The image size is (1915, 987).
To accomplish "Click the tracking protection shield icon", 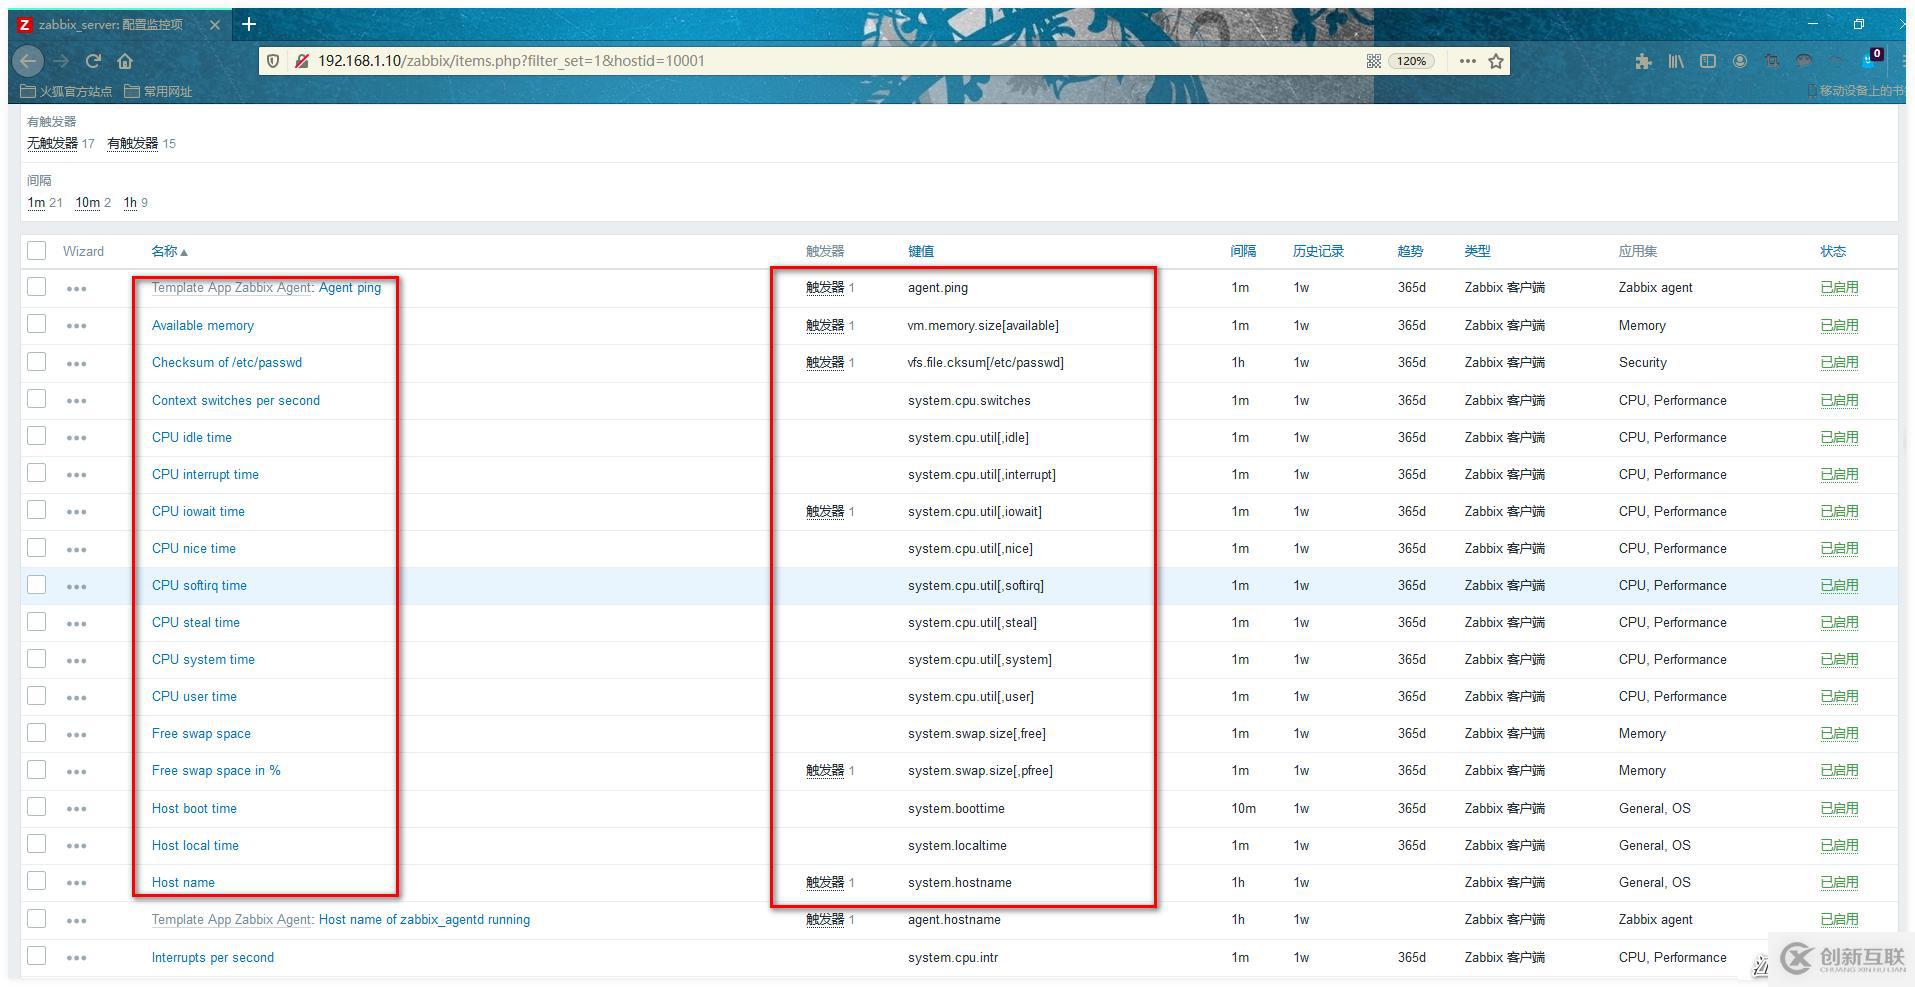I will [273, 61].
